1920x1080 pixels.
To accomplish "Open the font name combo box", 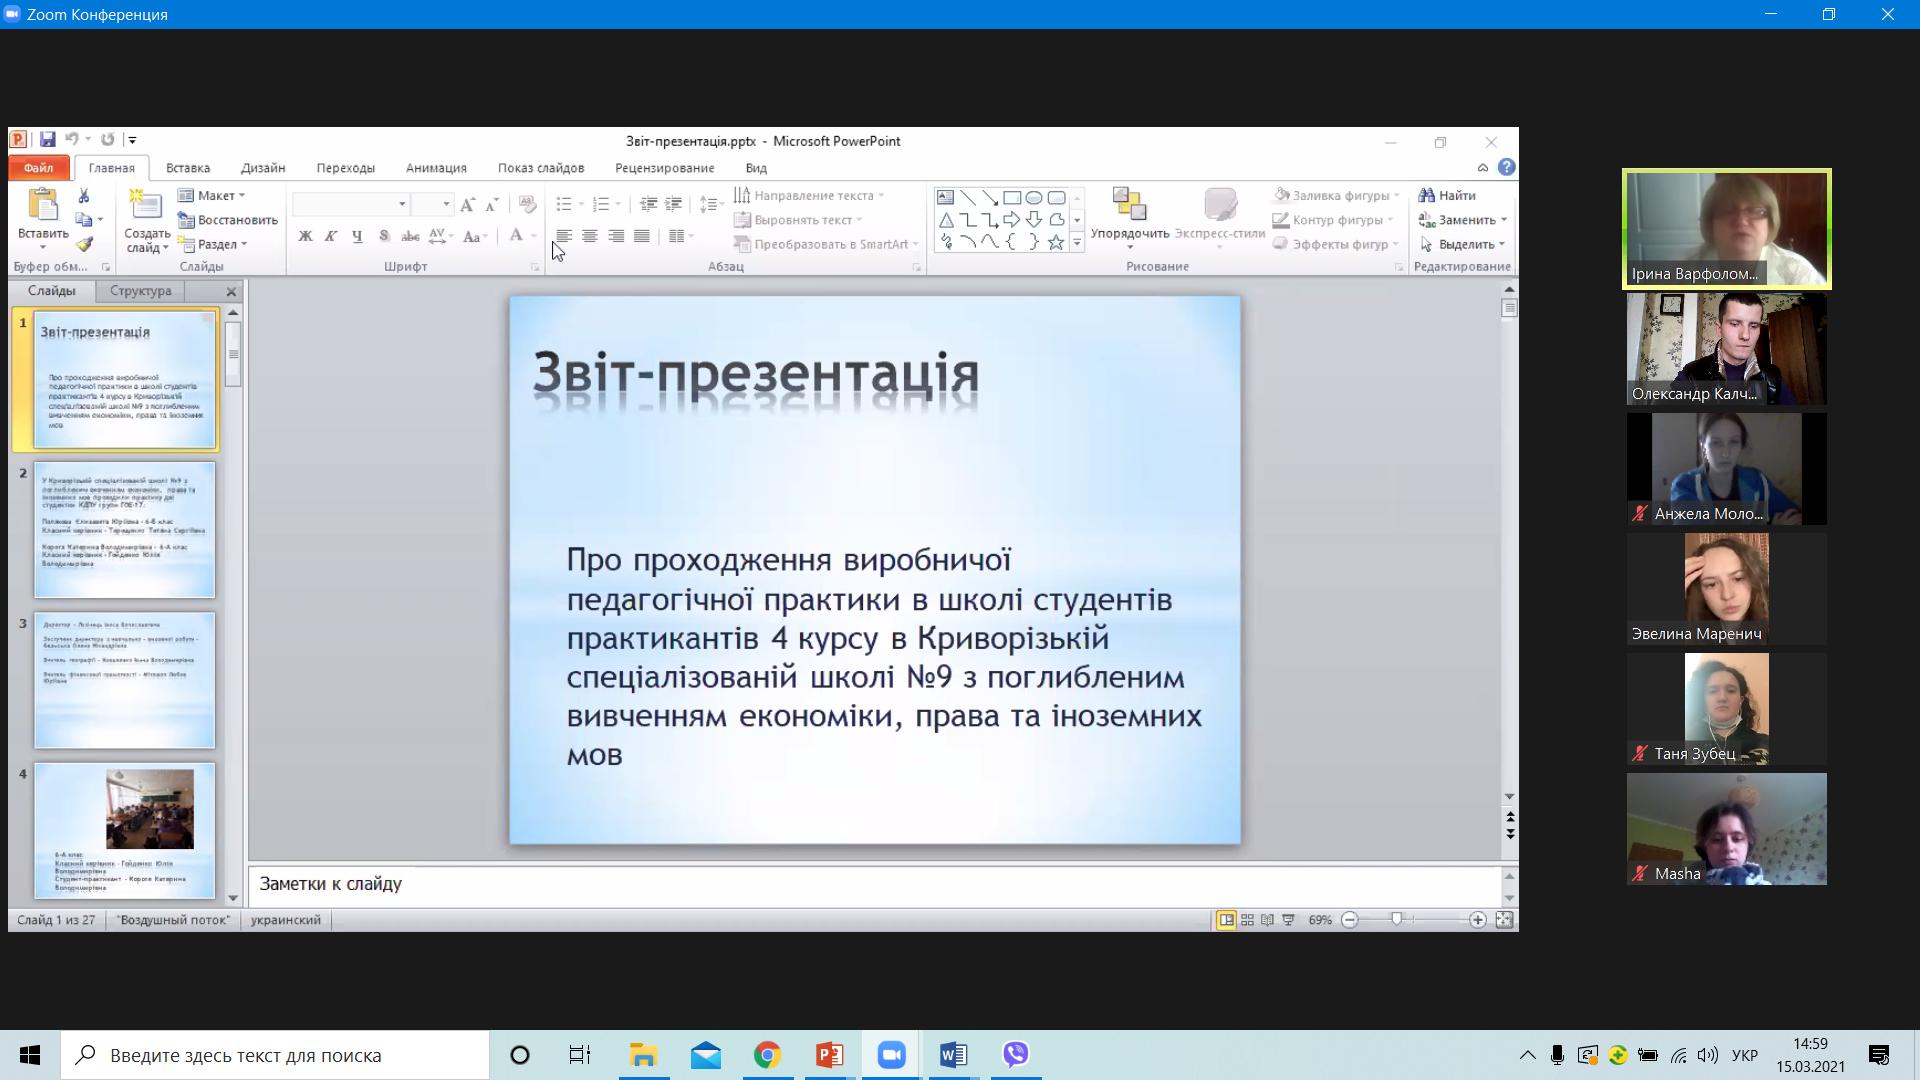I will tap(351, 204).
